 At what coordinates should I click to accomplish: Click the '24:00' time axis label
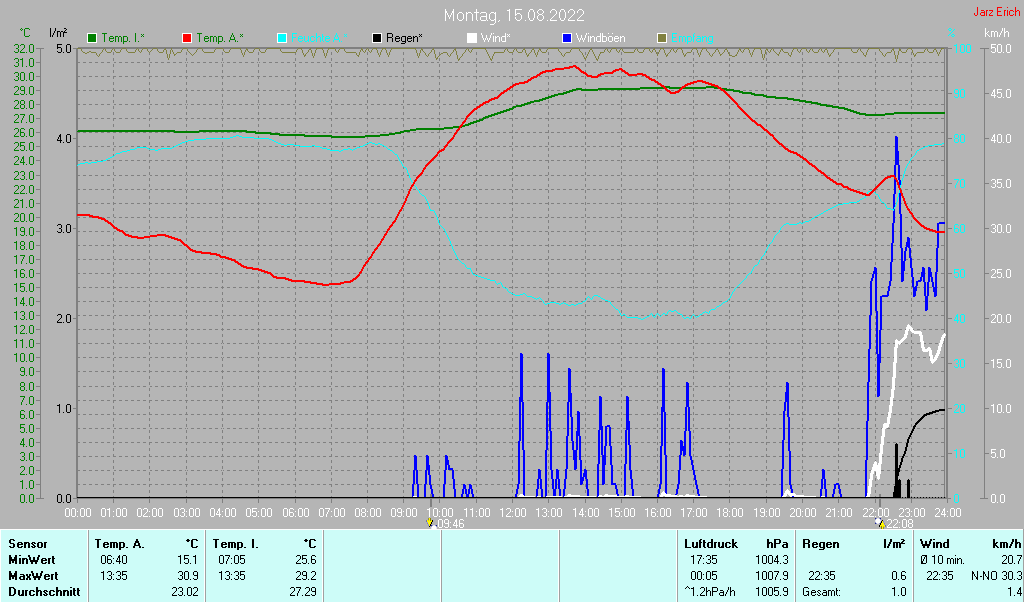(x=948, y=513)
